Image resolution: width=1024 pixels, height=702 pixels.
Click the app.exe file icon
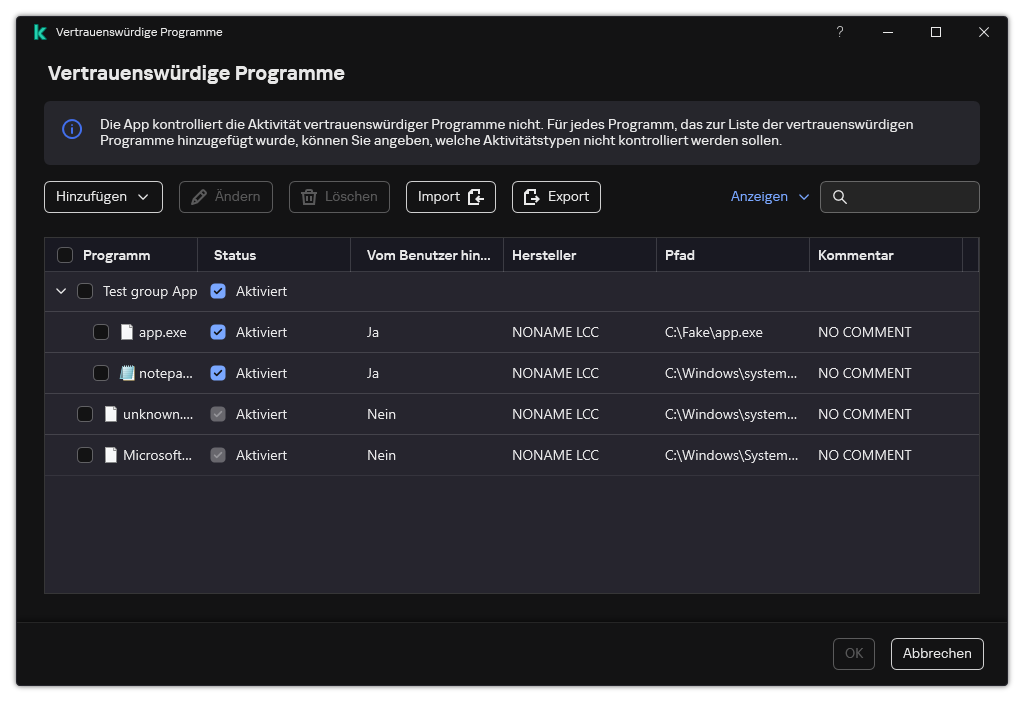[127, 332]
